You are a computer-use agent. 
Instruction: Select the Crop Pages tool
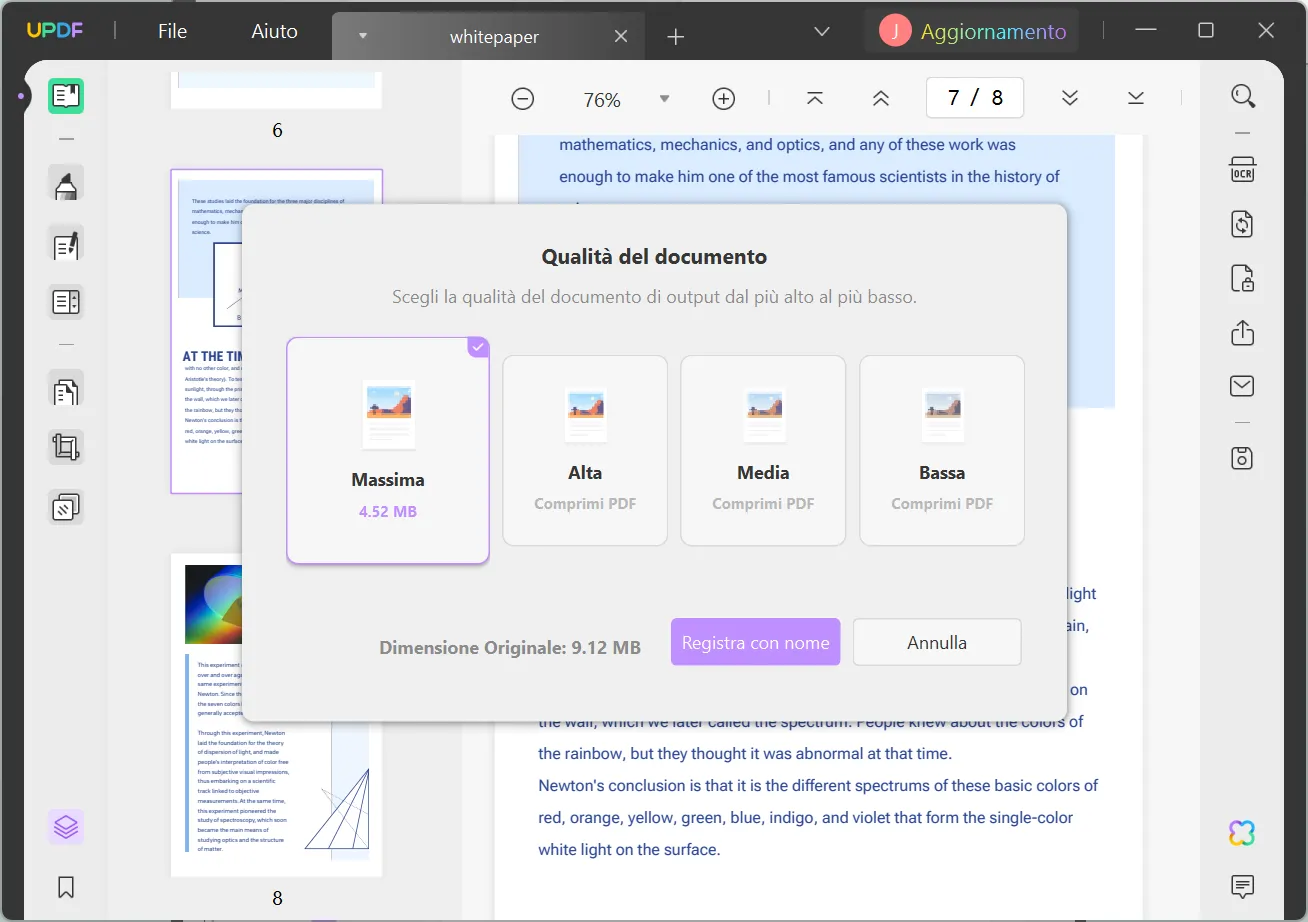pos(65,447)
